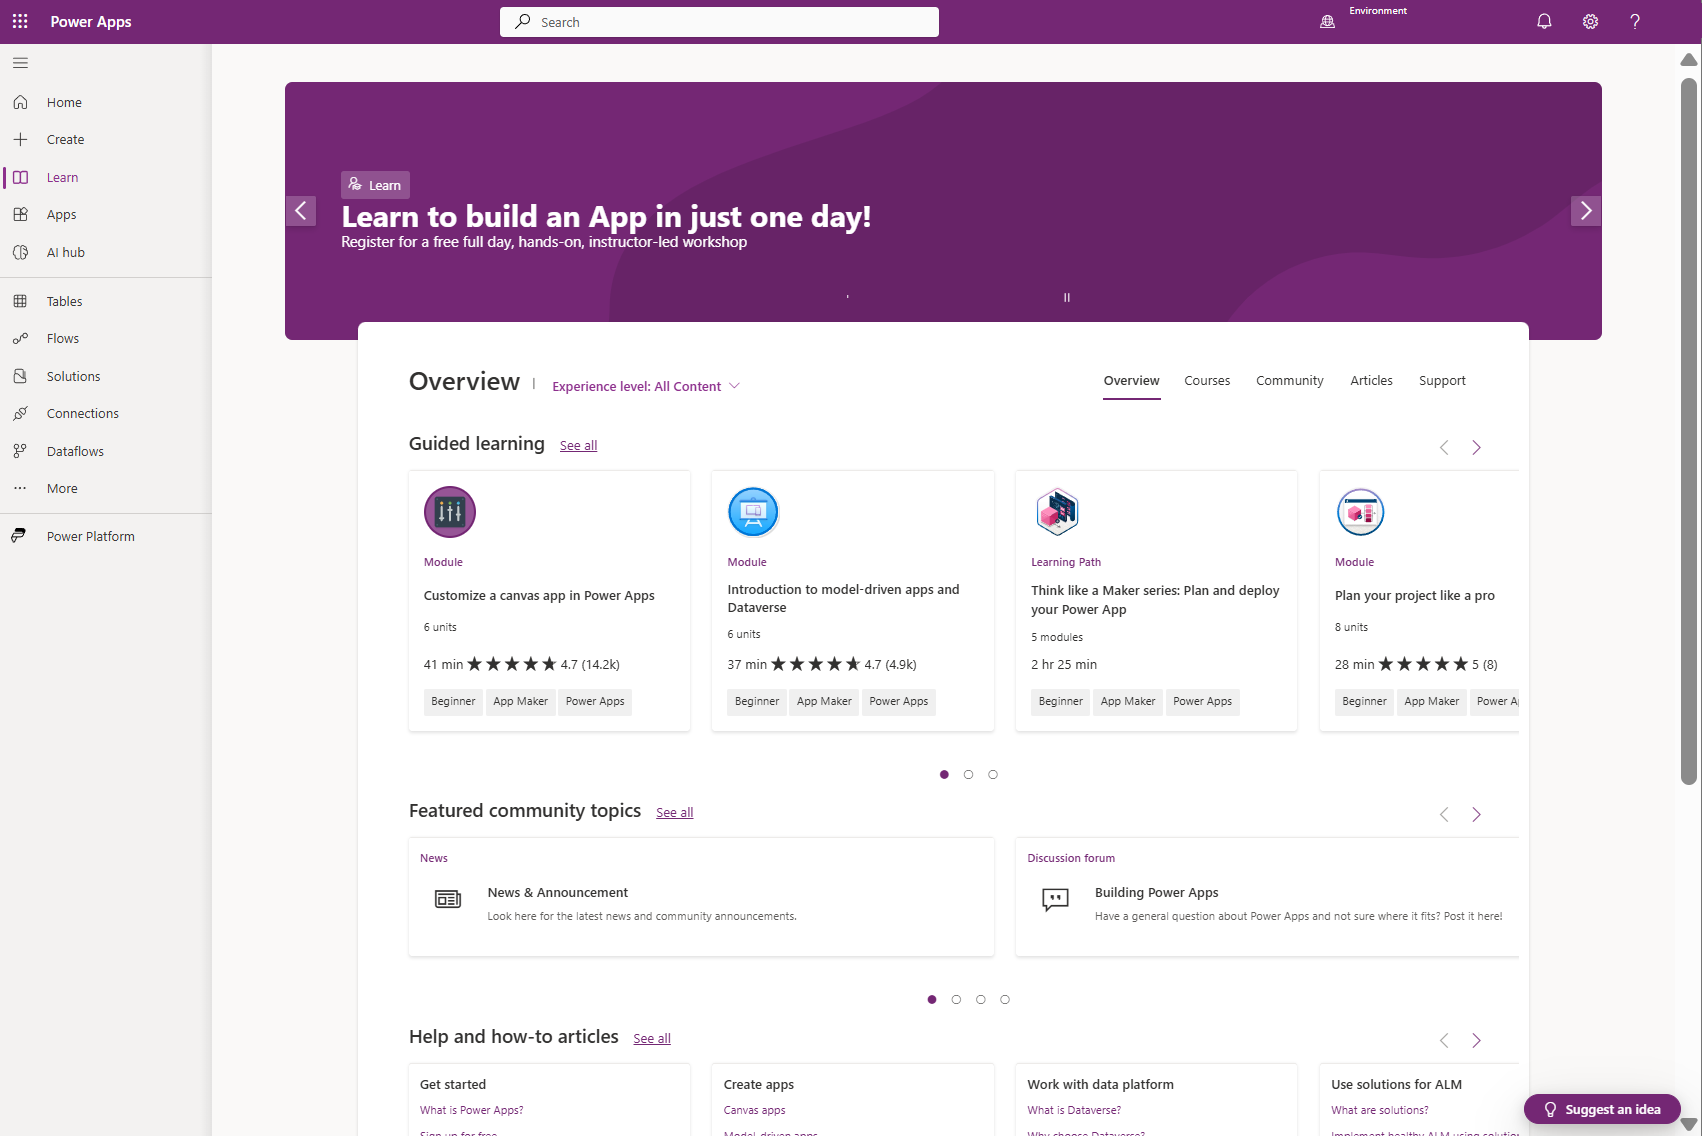Screen dimensions: 1702x1136
Task: Open the Create section from sidebar
Action: point(64,139)
